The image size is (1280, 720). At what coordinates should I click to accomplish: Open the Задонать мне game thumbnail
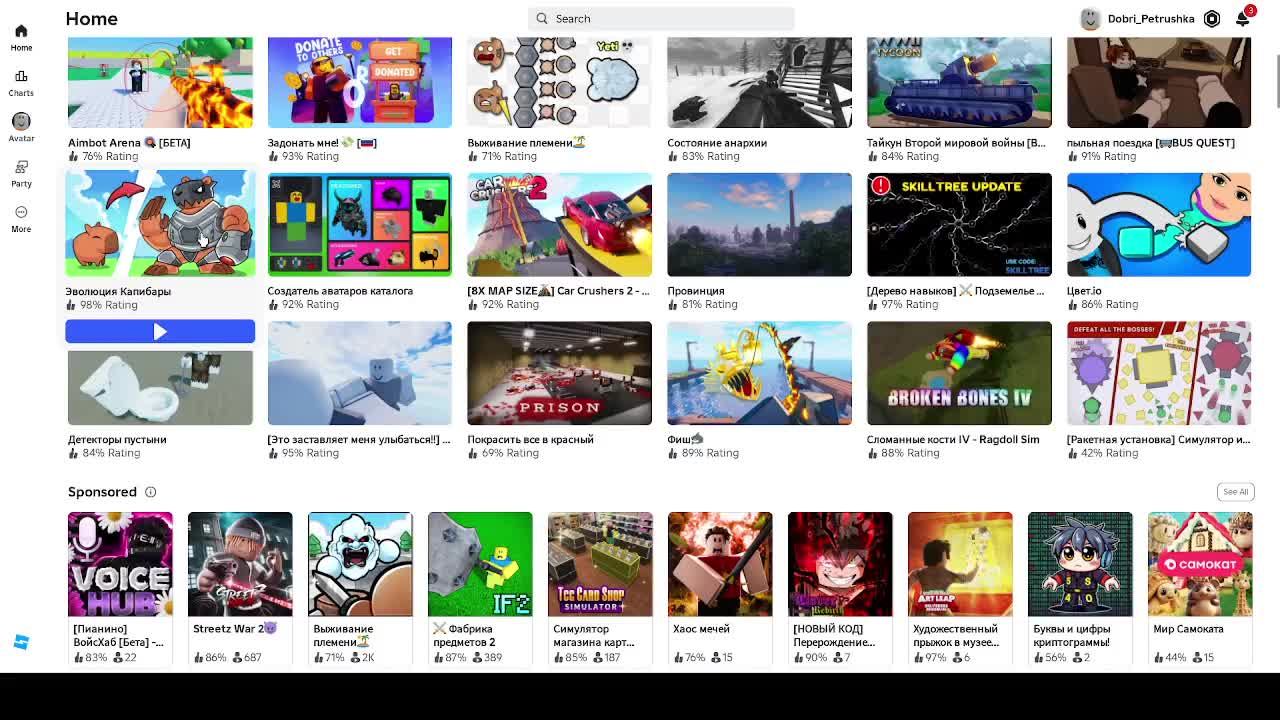(360, 82)
